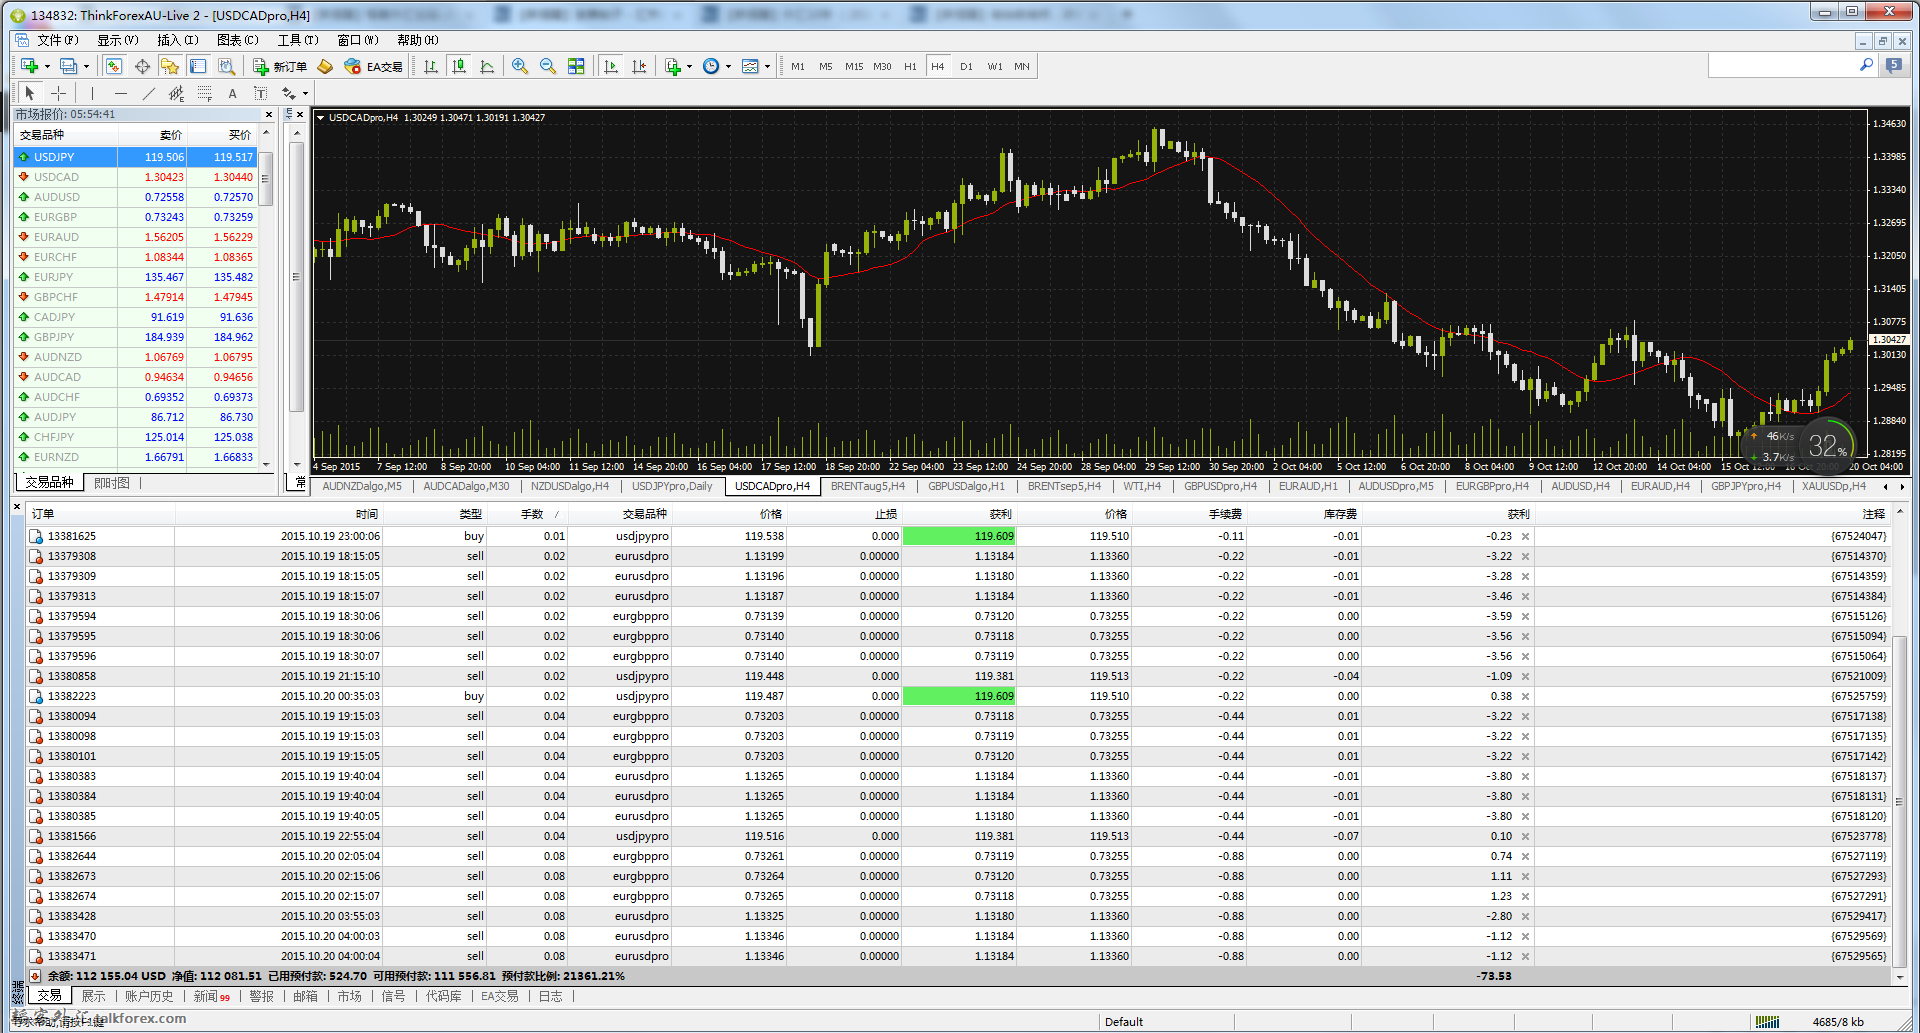Toggle EA交易 auto trading
This screenshot has height=1033, width=1920.
pos(373,66)
